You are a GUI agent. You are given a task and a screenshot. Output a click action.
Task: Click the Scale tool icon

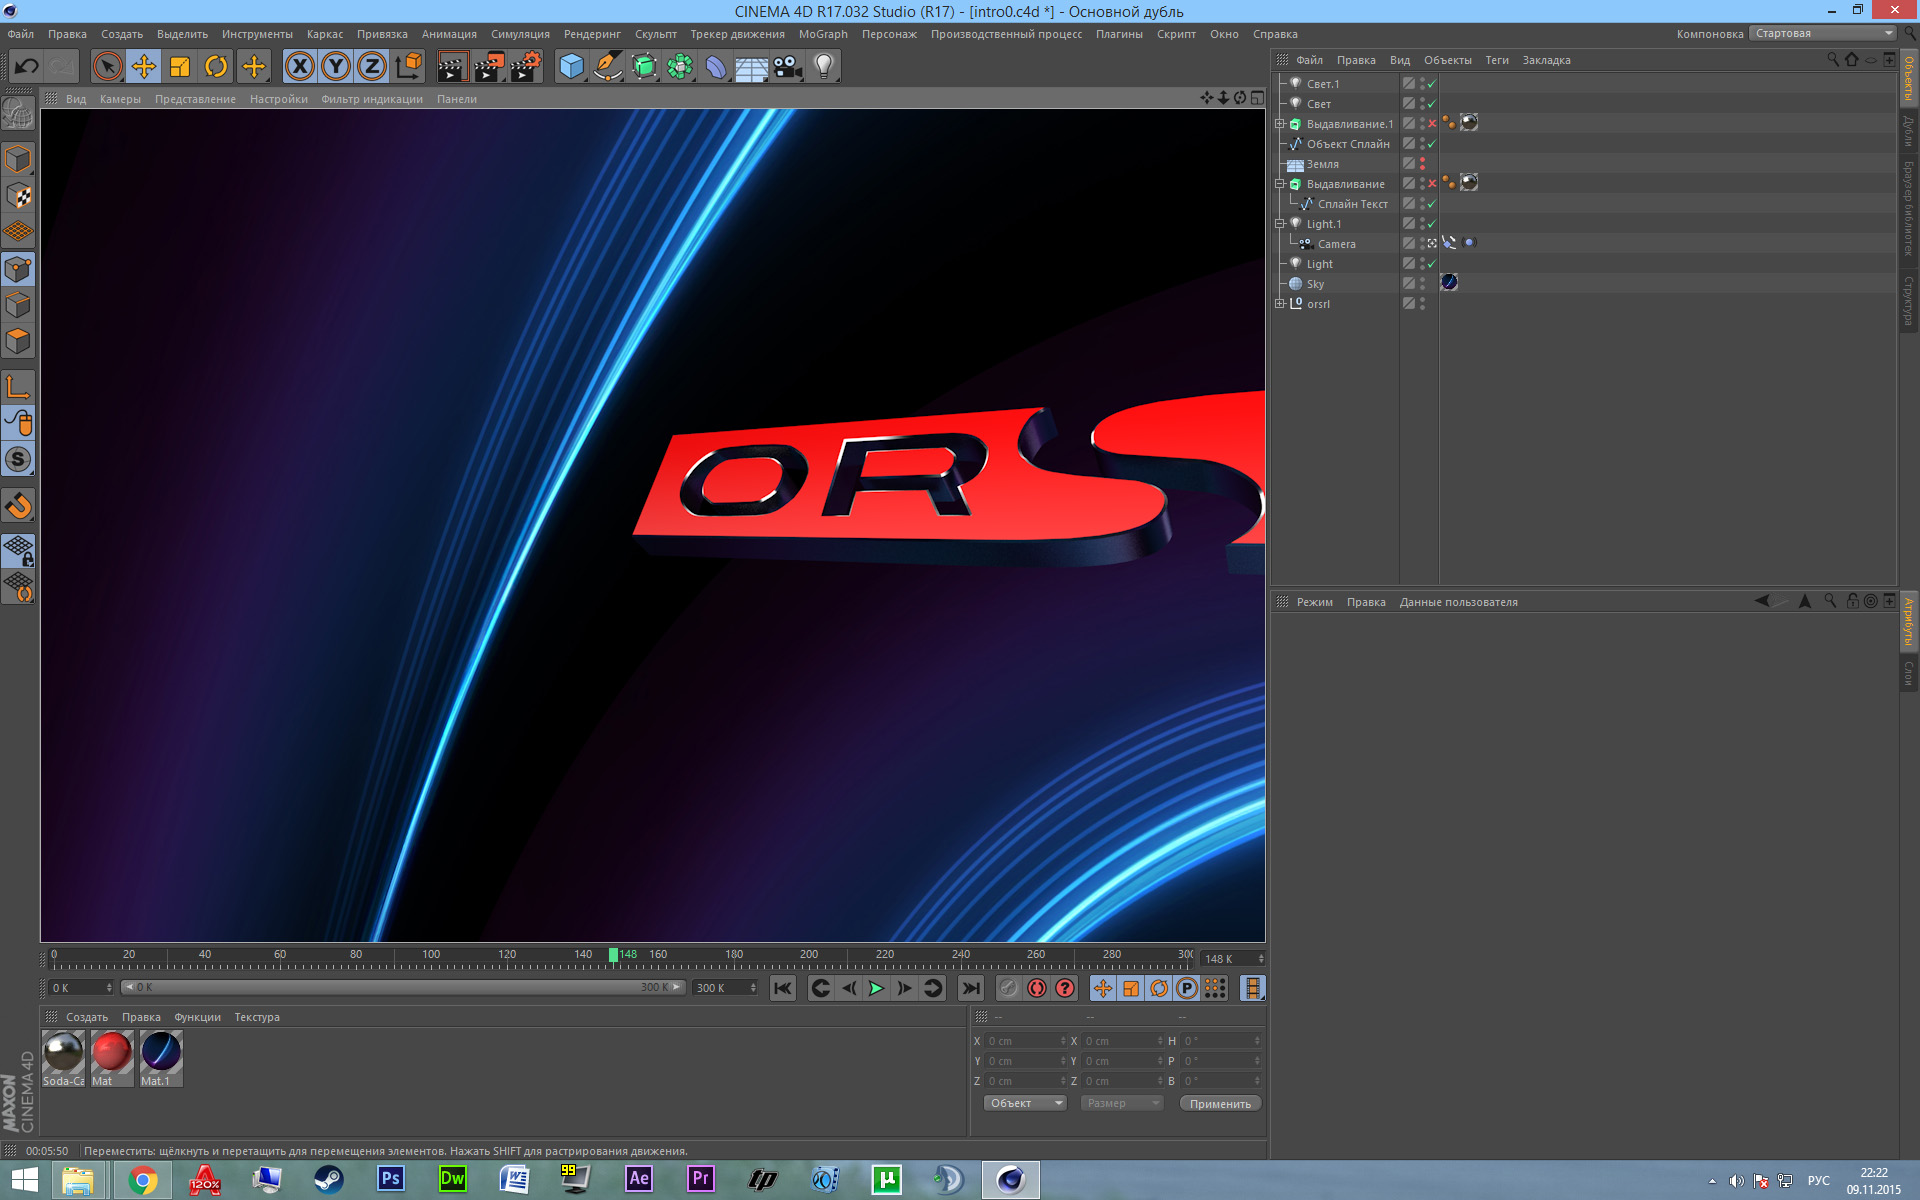[180, 67]
